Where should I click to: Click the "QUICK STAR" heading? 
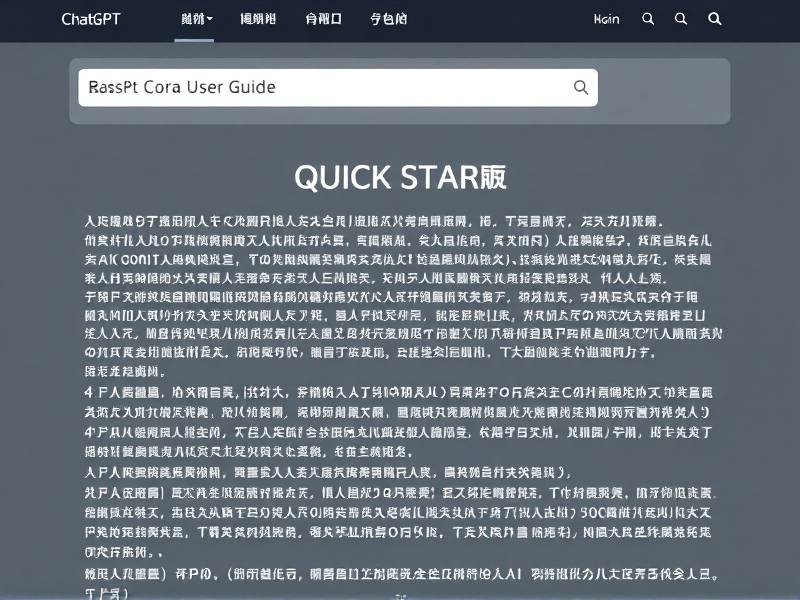coord(400,177)
